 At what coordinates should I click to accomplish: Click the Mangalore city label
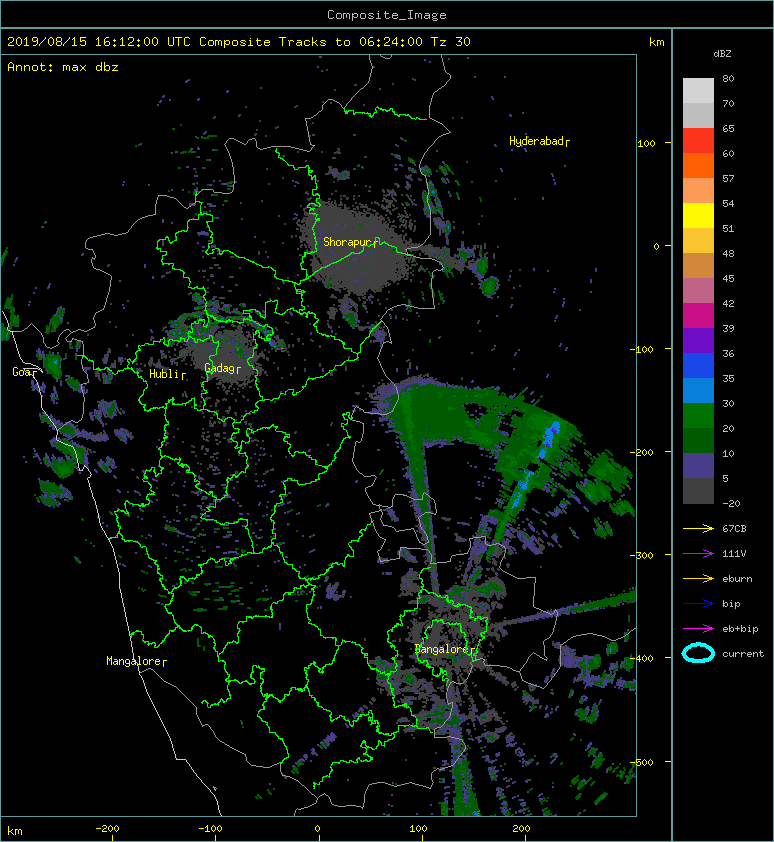pyautogui.click(x=136, y=661)
